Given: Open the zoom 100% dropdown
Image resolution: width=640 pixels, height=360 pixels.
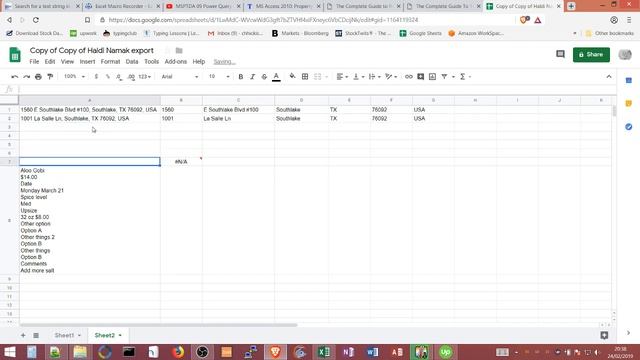Looking at the screenshot, I should click(x=74, y=77).
